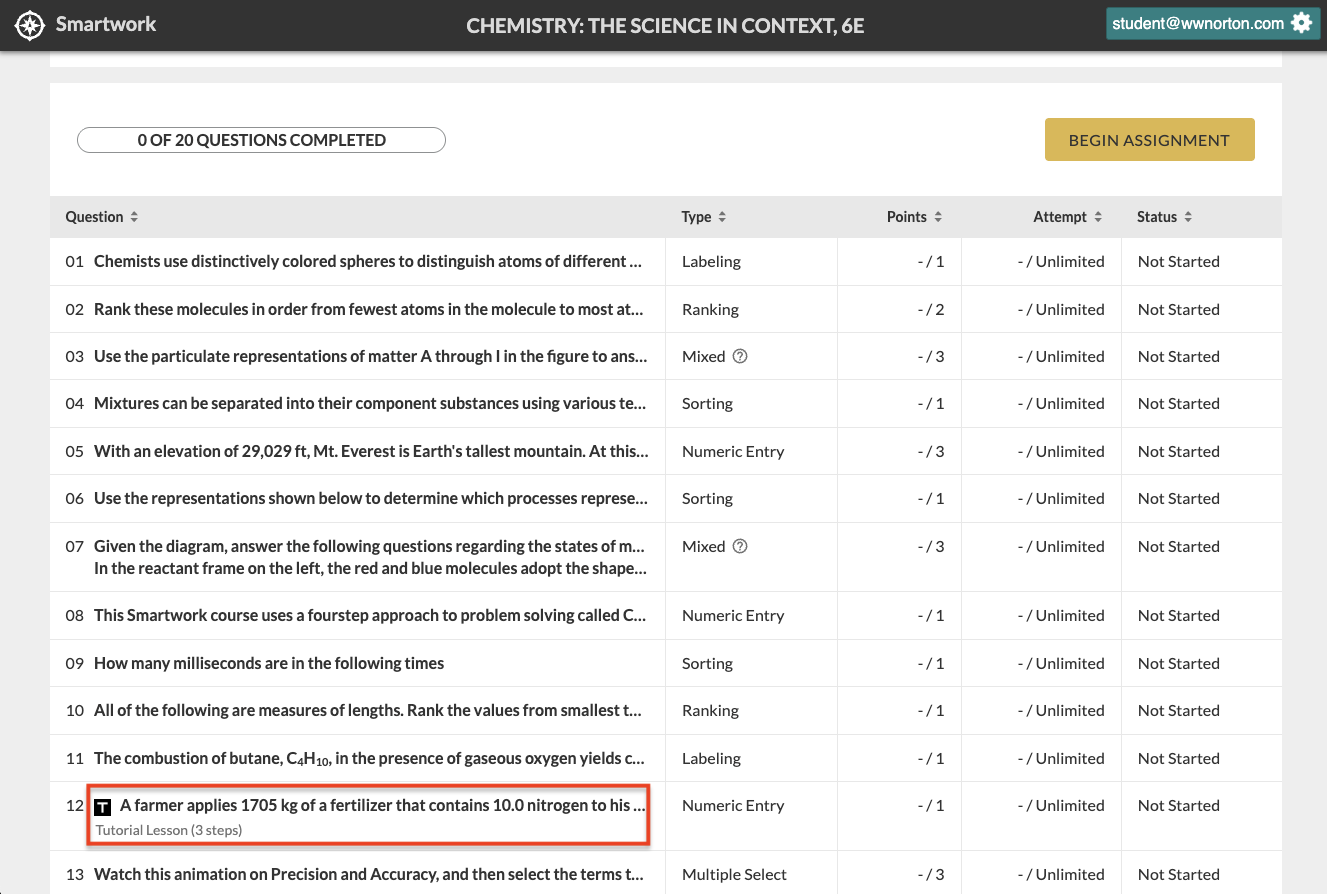Open question 11 on combustion of butane

point(370,759)
